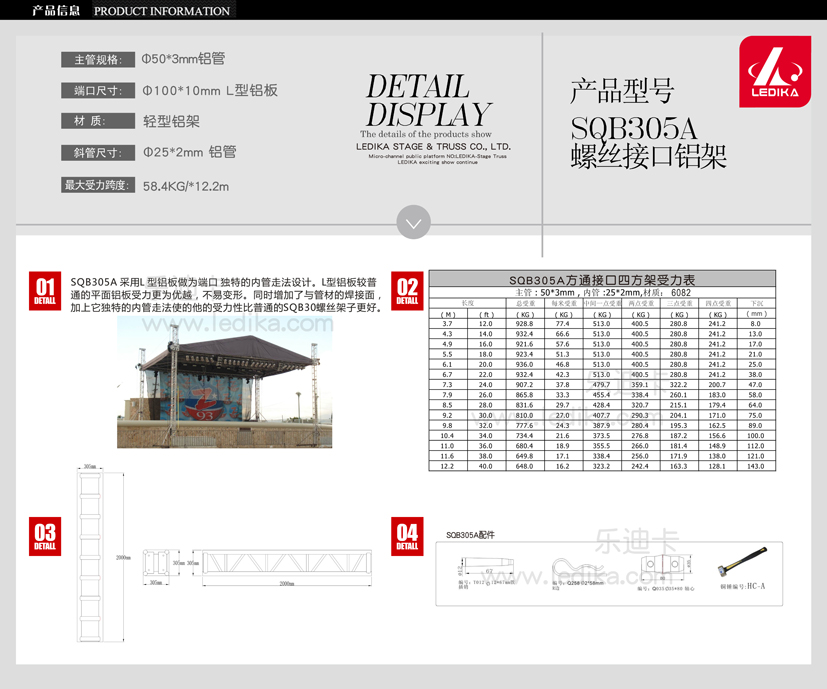
Task: Select table cell 163.3
Action: [x=678, y=466]
